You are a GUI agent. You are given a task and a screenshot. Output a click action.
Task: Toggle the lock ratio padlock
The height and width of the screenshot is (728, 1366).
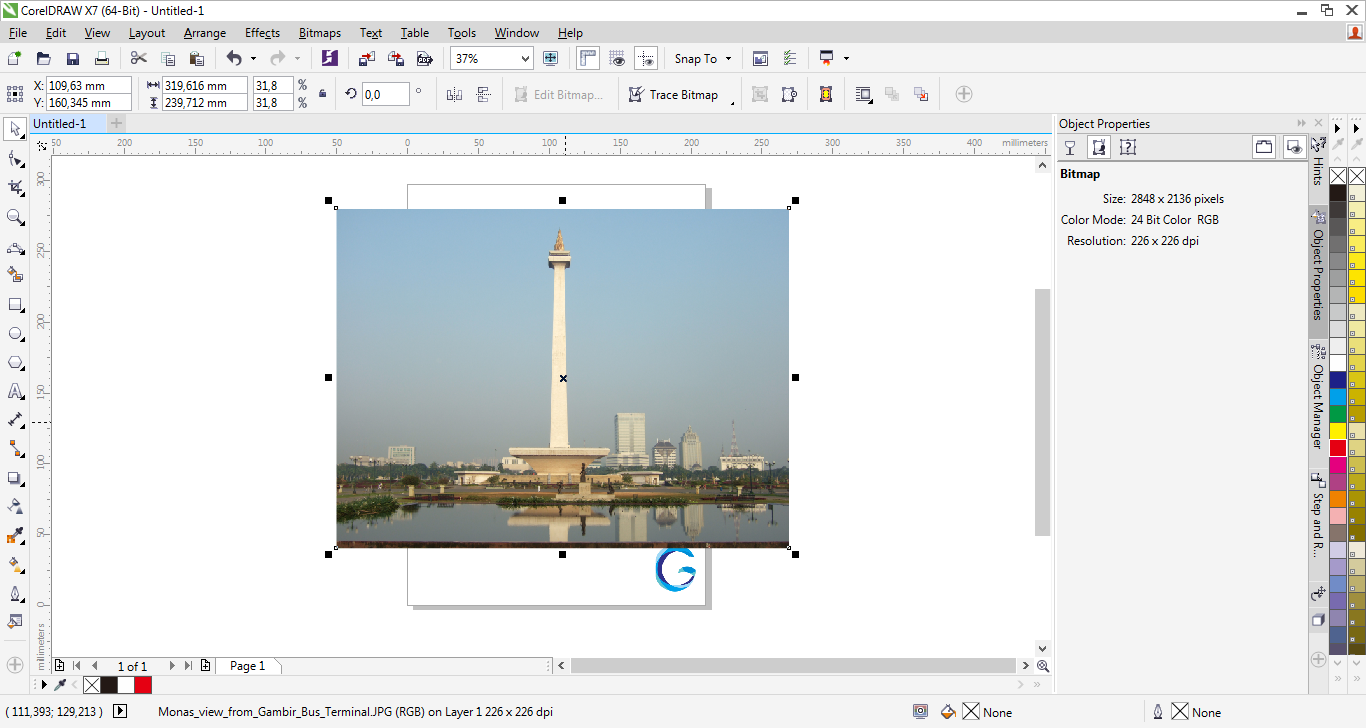[x=322, y=94]
